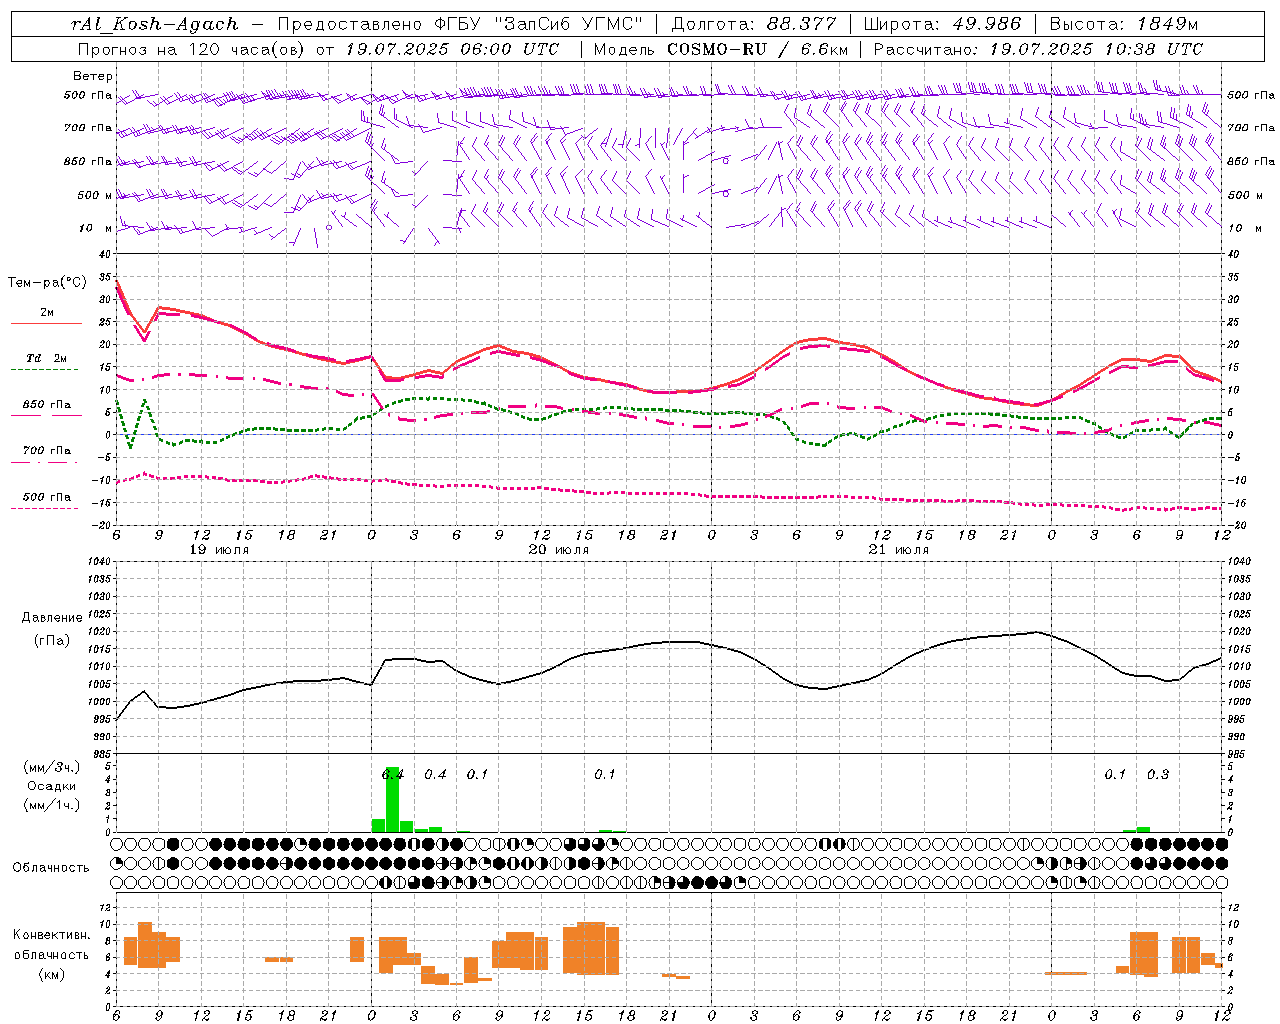Click the model name COSMO-RU / 6.6км
1280x1024 pixels.
coord(758,48)
